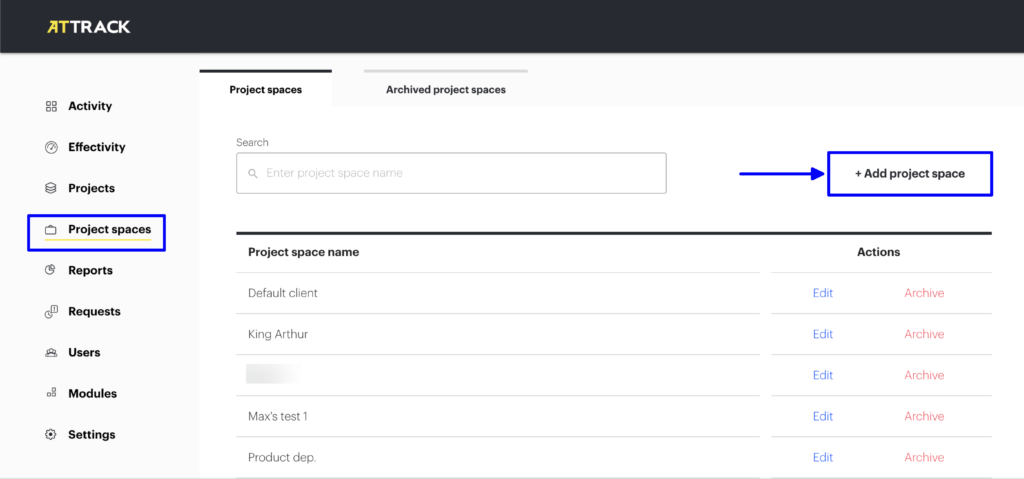This screenshot has height=479, width=1024.
Task: Click the Product dep. row name
Action: pos(282,457)
